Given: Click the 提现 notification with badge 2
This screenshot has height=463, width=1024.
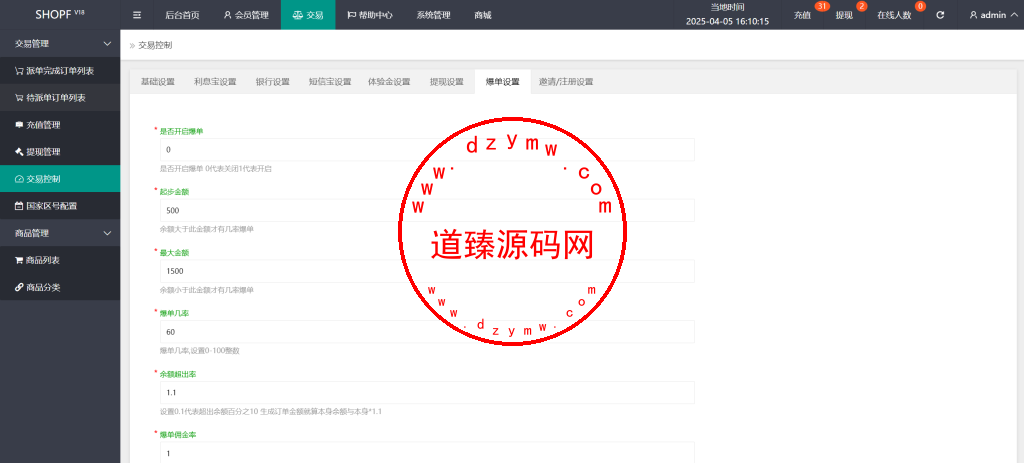Looking at the screenshot, I should pos(844,15).
